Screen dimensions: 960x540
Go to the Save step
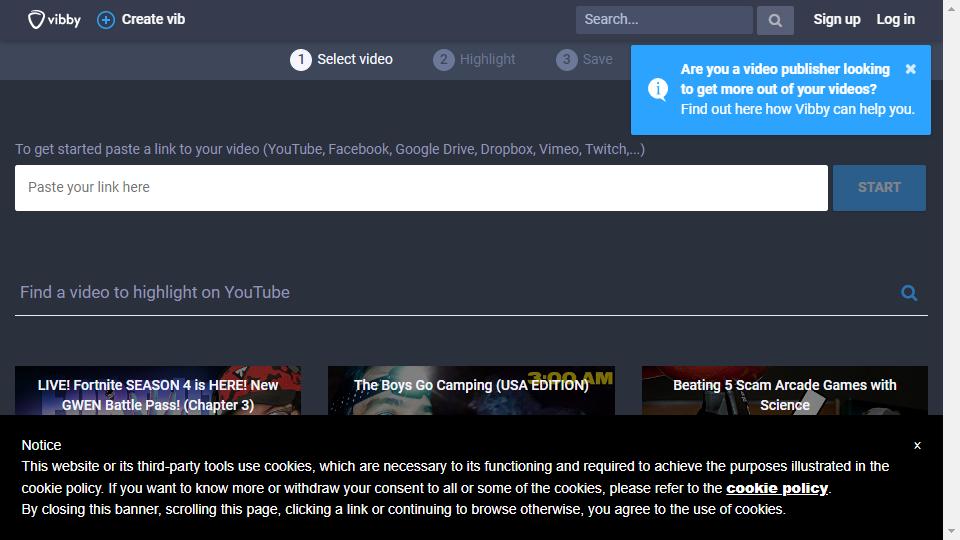click(x=598, y=59)
